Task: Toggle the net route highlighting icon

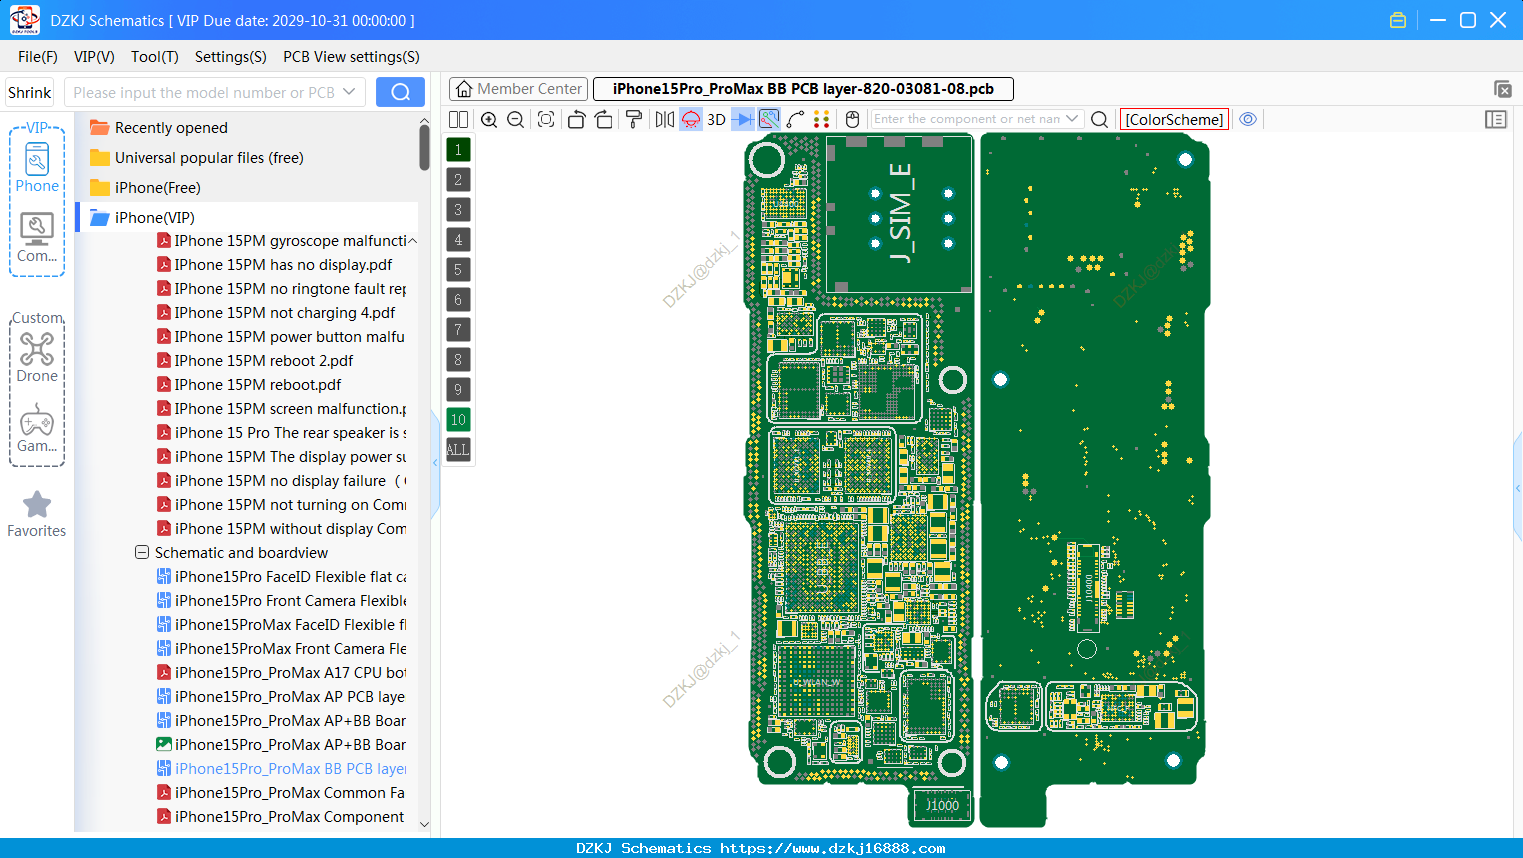Action: click(769, 119)
